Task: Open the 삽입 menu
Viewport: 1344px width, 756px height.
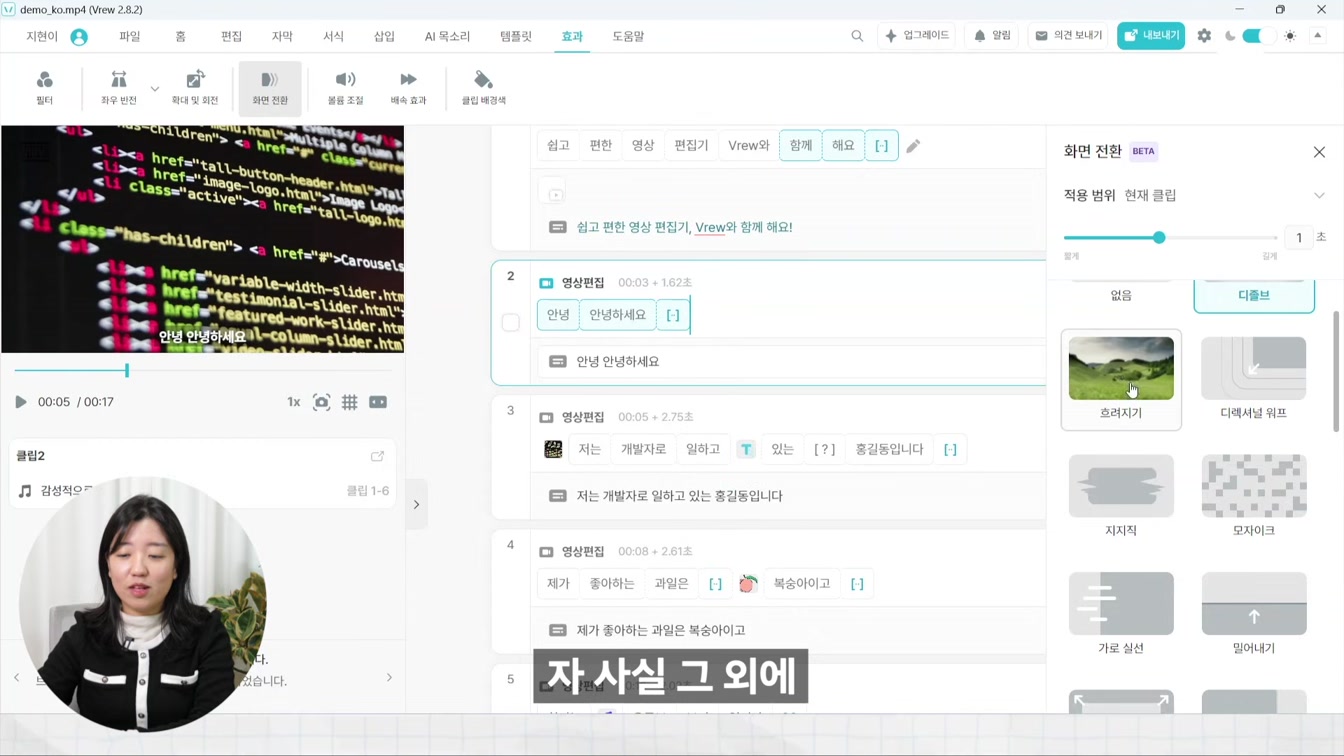Action: [x=385, y=36]
